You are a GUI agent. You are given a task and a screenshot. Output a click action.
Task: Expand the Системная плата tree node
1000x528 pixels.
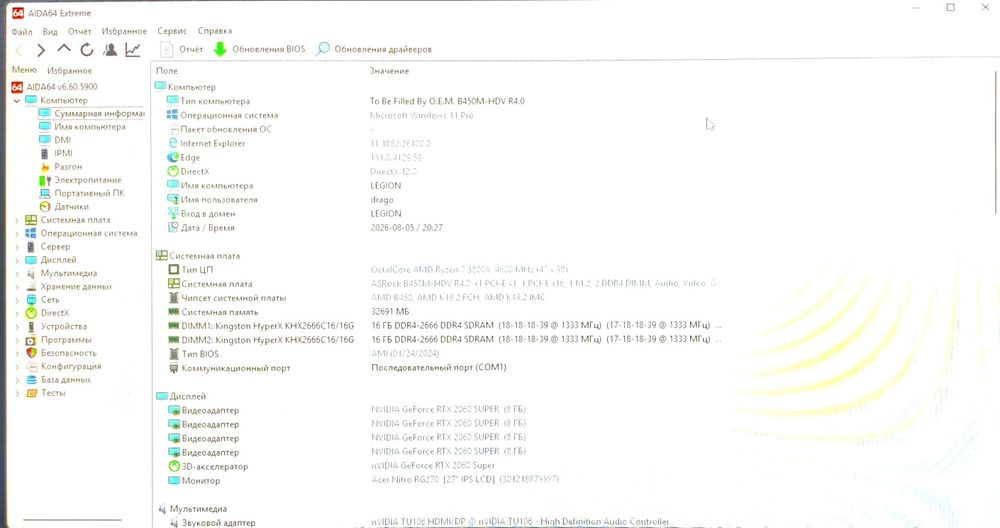click(x=17, y=220)
